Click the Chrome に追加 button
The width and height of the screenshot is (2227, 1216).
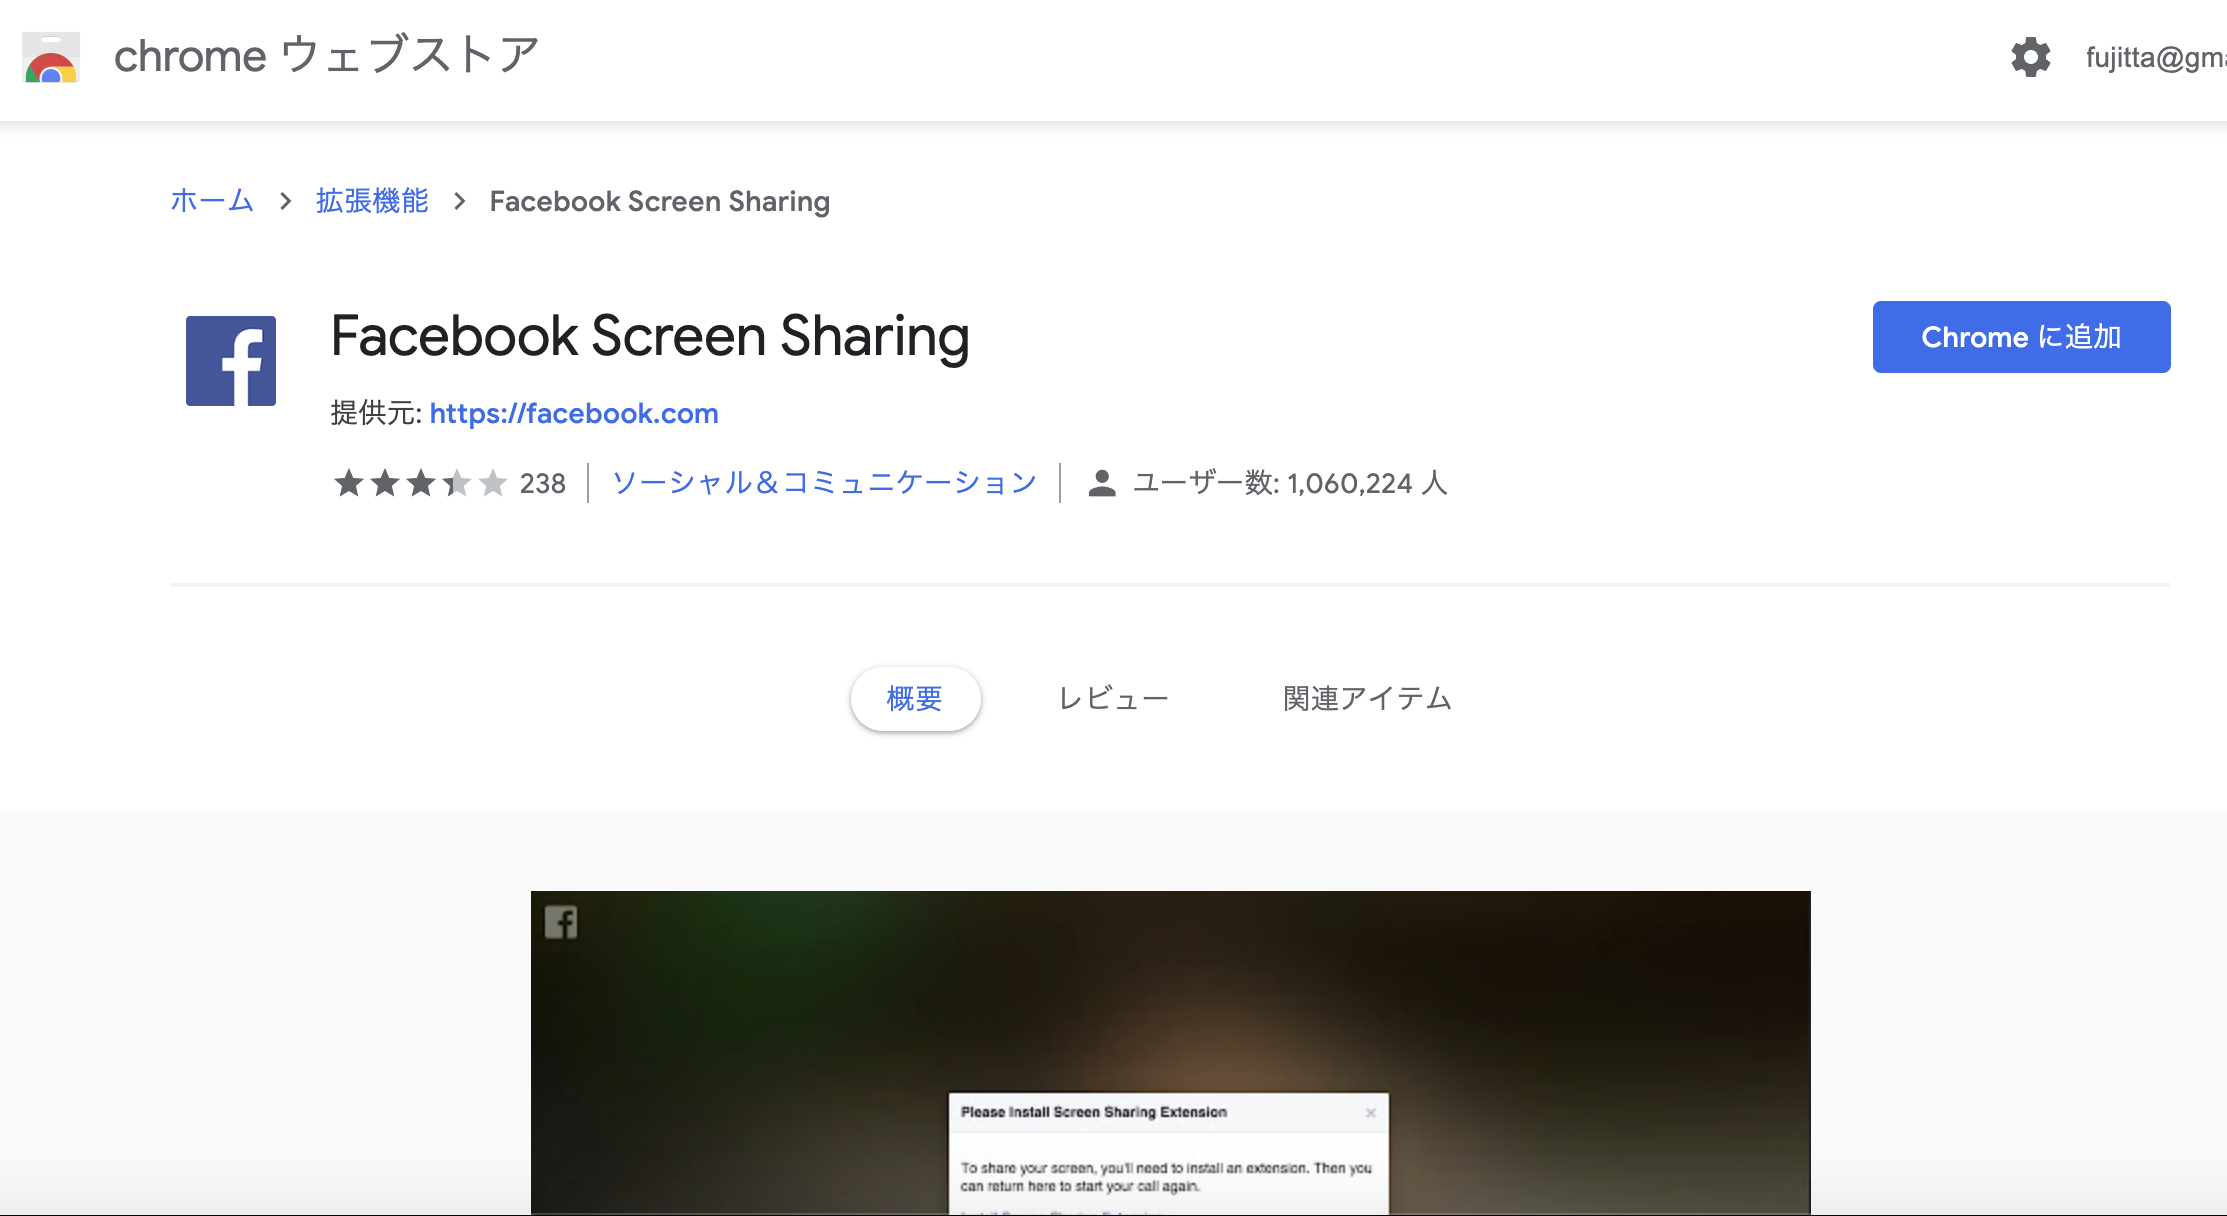point(2021,337)
